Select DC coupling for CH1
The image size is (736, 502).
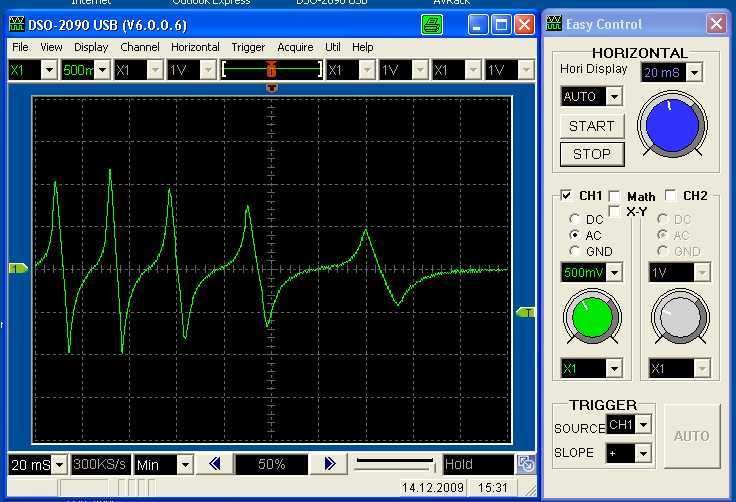coord(574,219)
